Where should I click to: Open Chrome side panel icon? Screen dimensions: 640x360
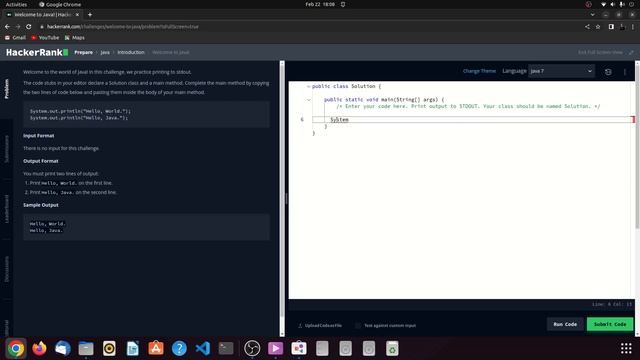(x=611, y=27)
